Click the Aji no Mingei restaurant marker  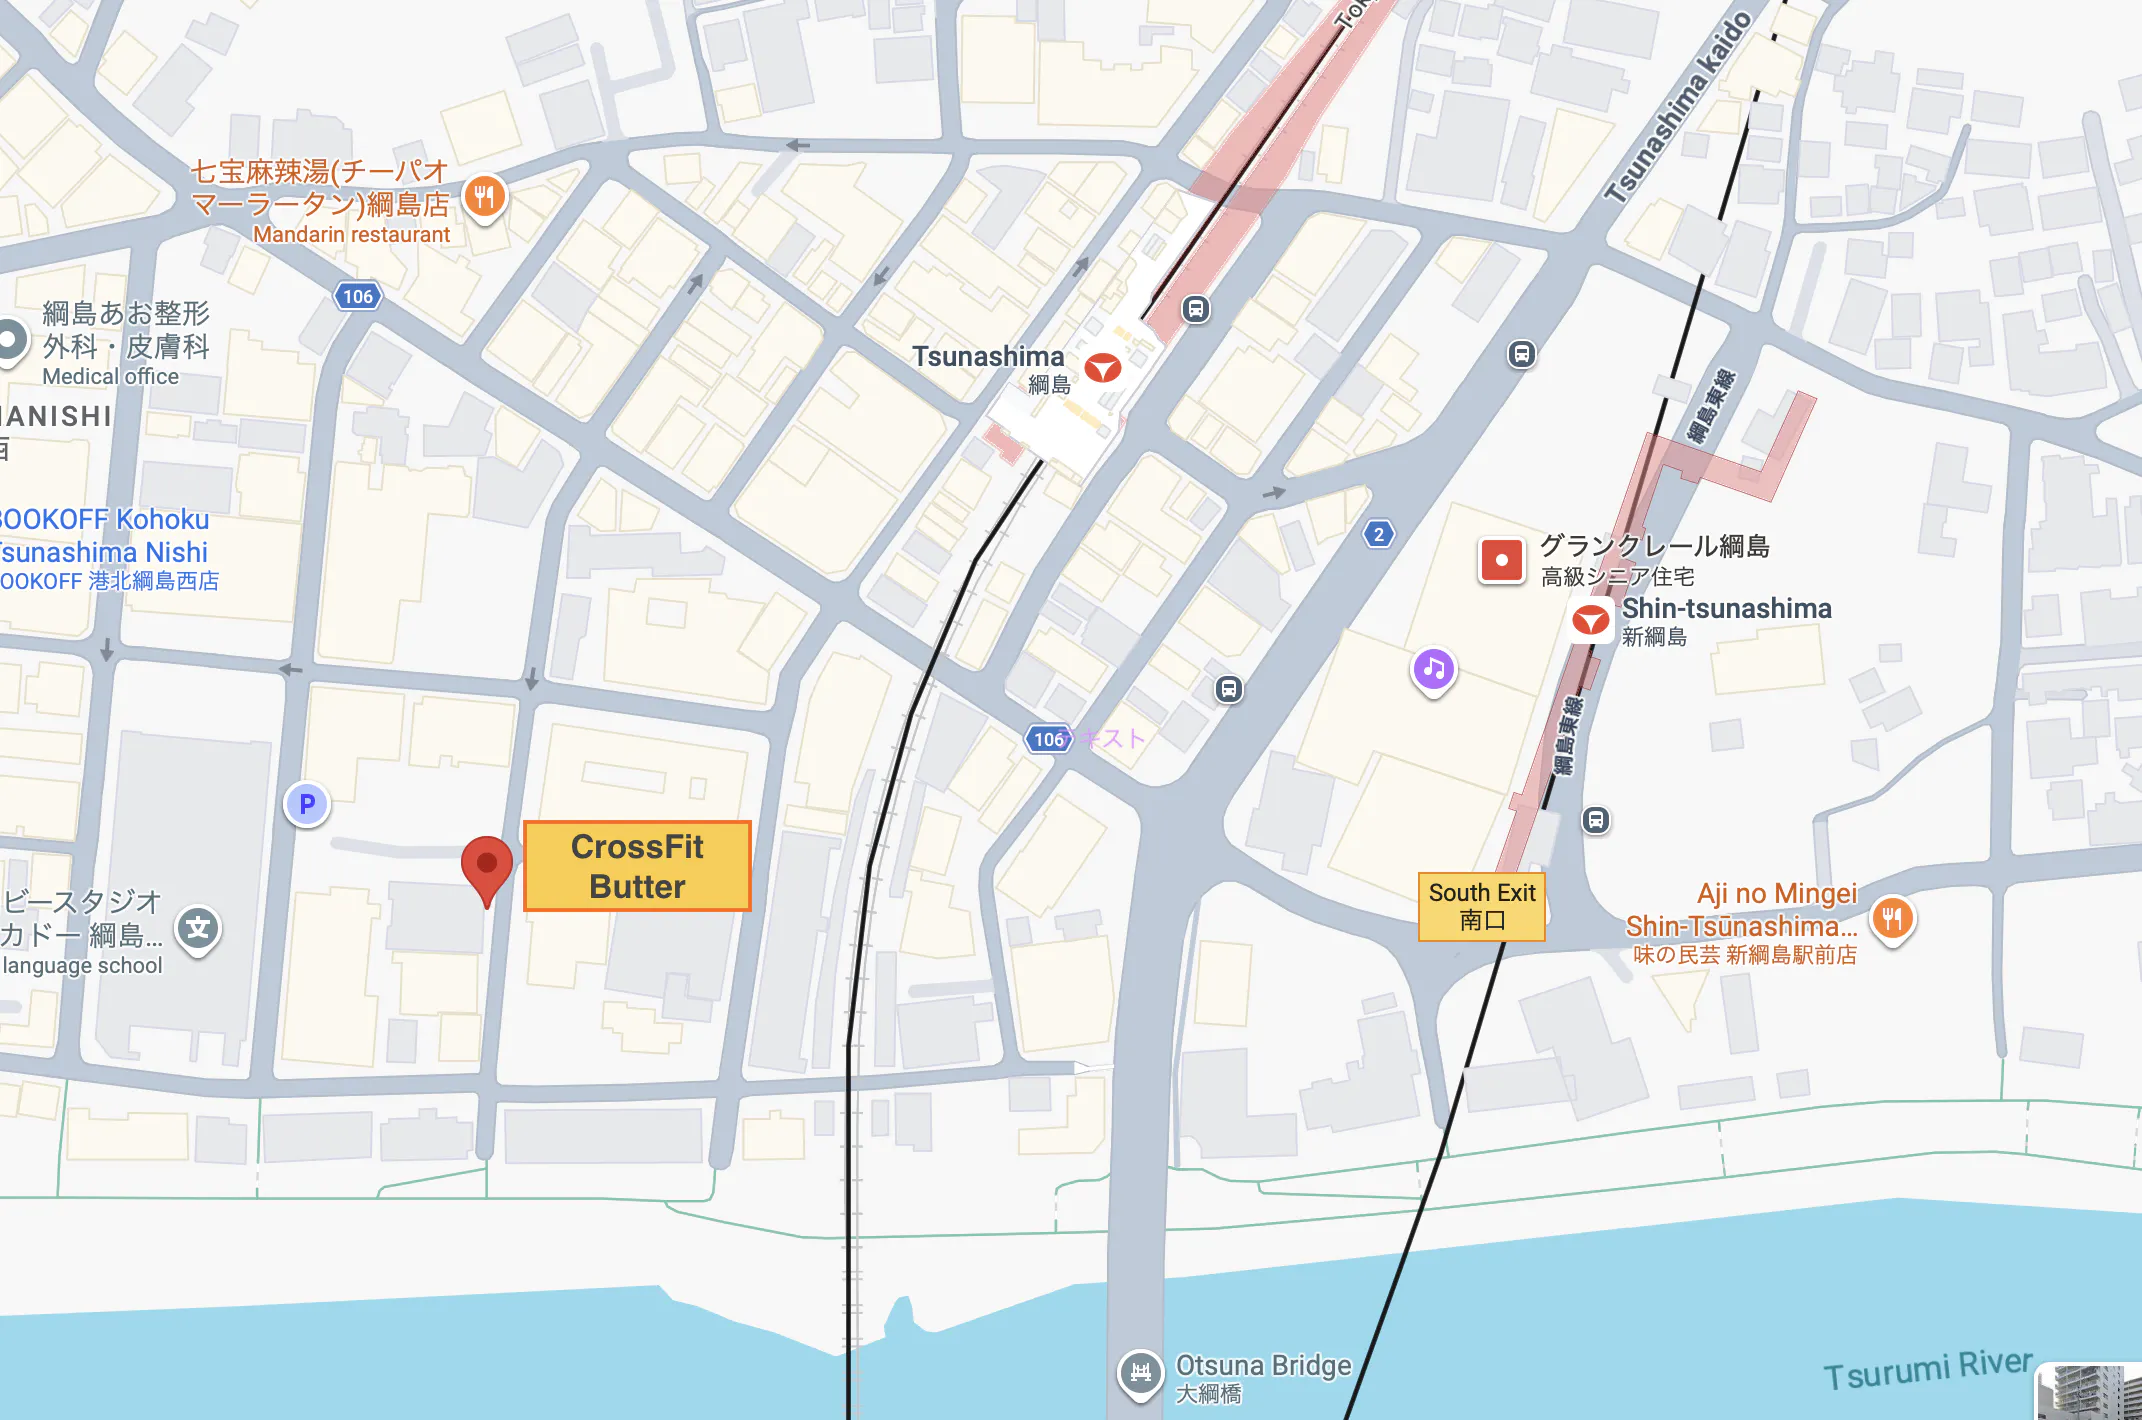tap(1892, 919)
